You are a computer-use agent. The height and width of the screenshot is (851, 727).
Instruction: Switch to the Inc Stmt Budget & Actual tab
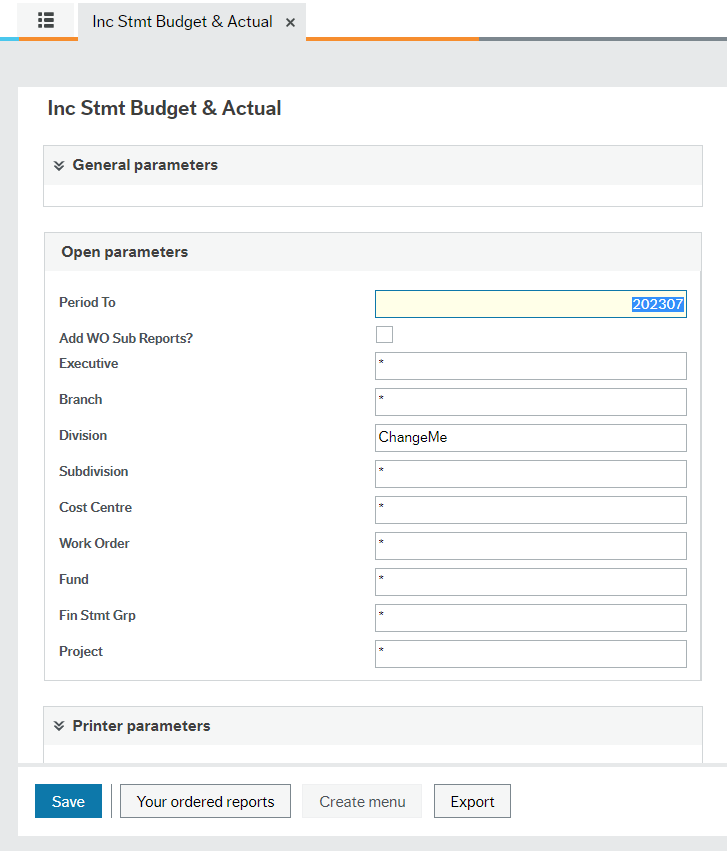pyautogui.click(x=181, y=21)
